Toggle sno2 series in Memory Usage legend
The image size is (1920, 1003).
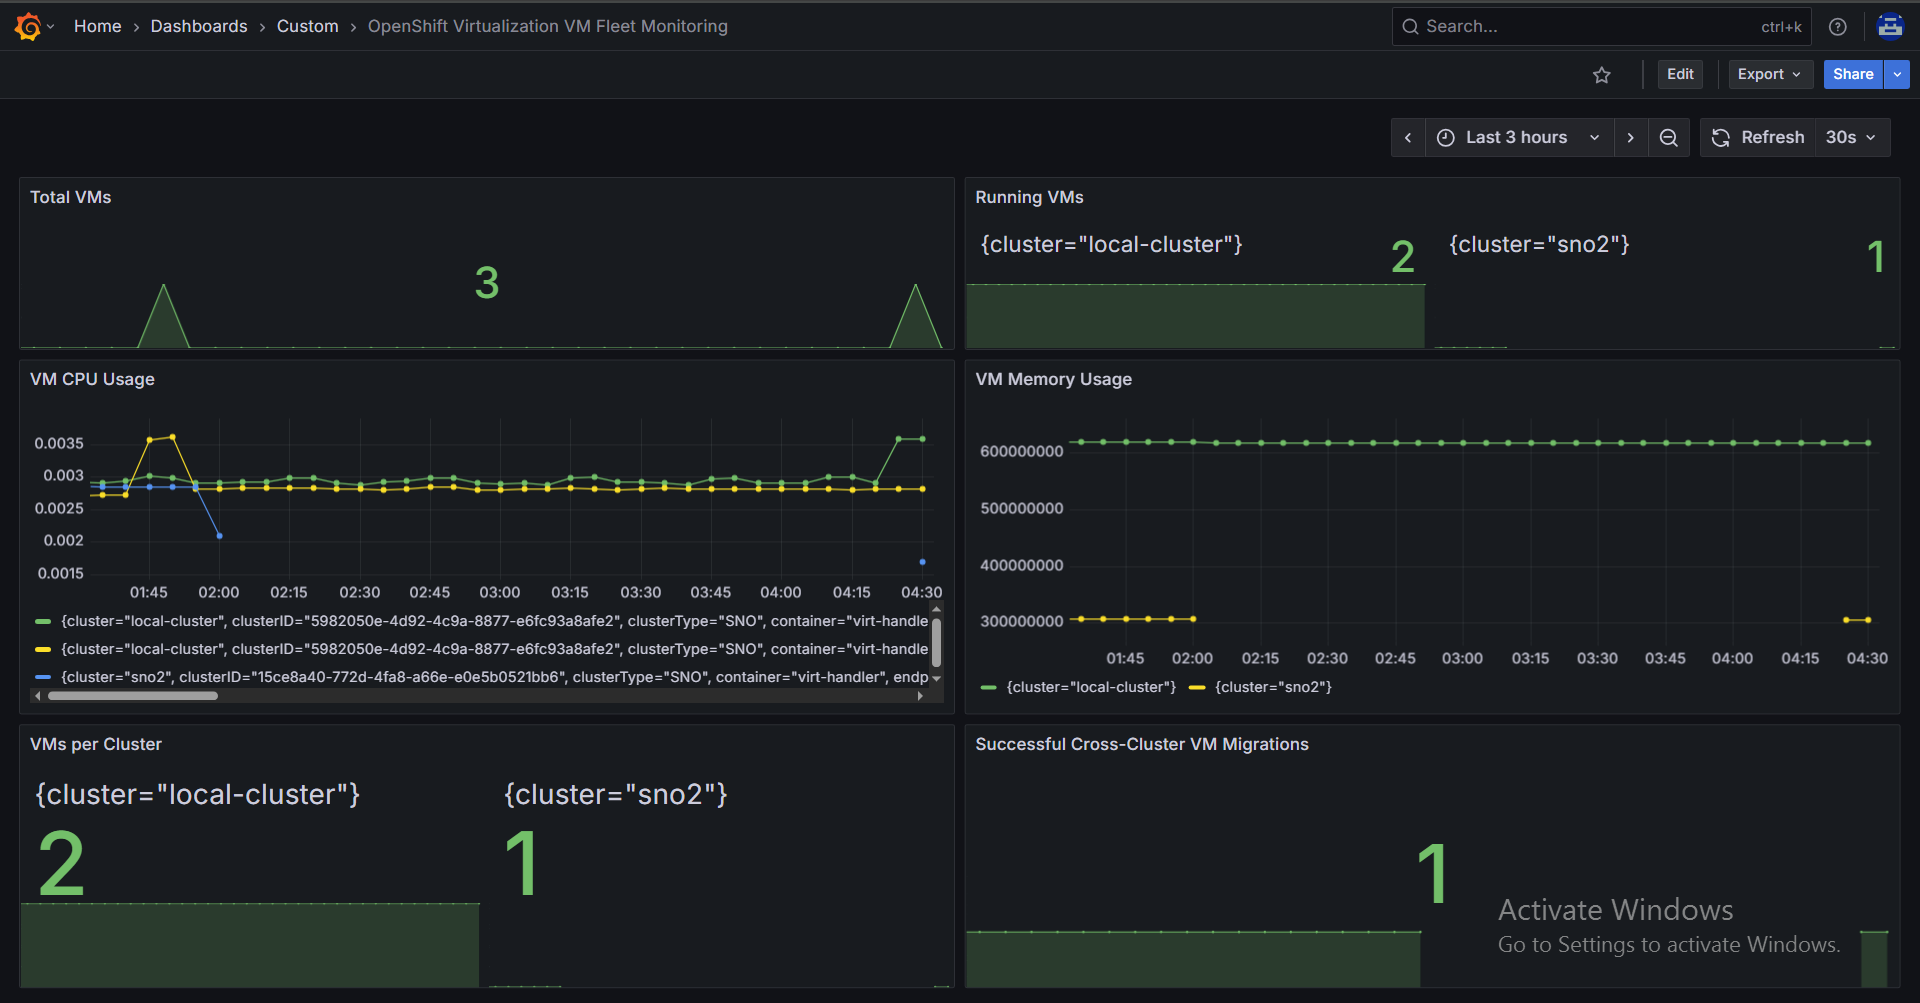(x=1272, y=687)
